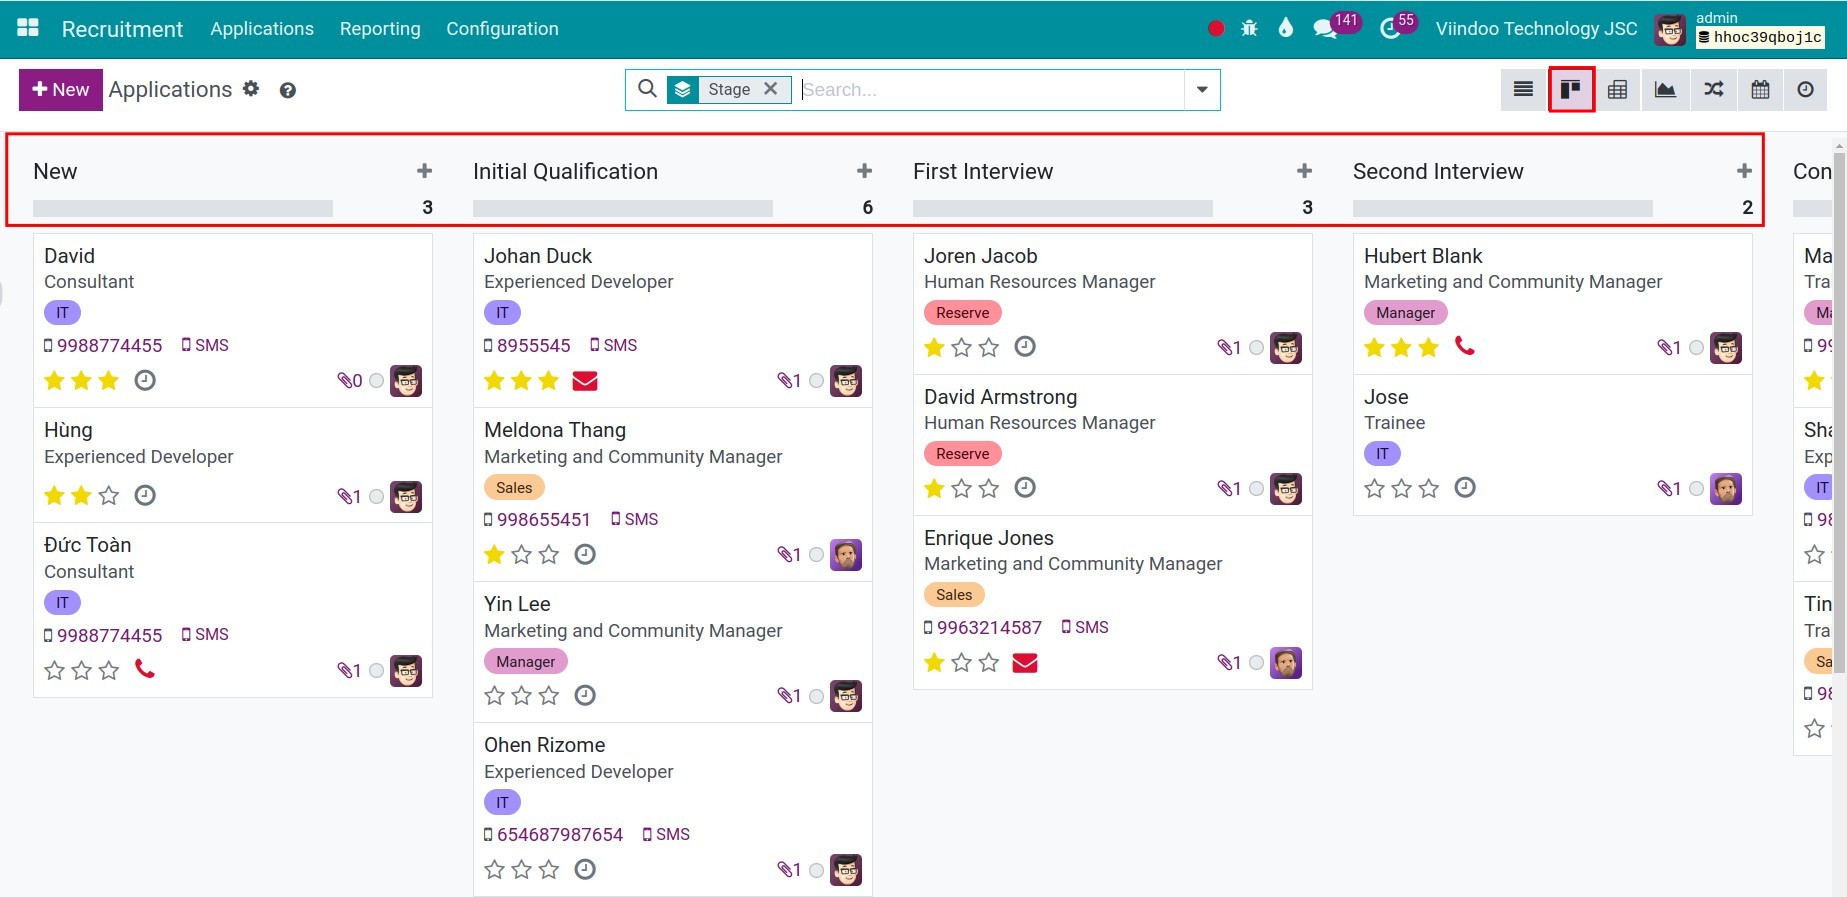This screenshot has width=1847, height=897.
Task: Set first star priority on Đức Toàn card
Action: tap(54, 670)
